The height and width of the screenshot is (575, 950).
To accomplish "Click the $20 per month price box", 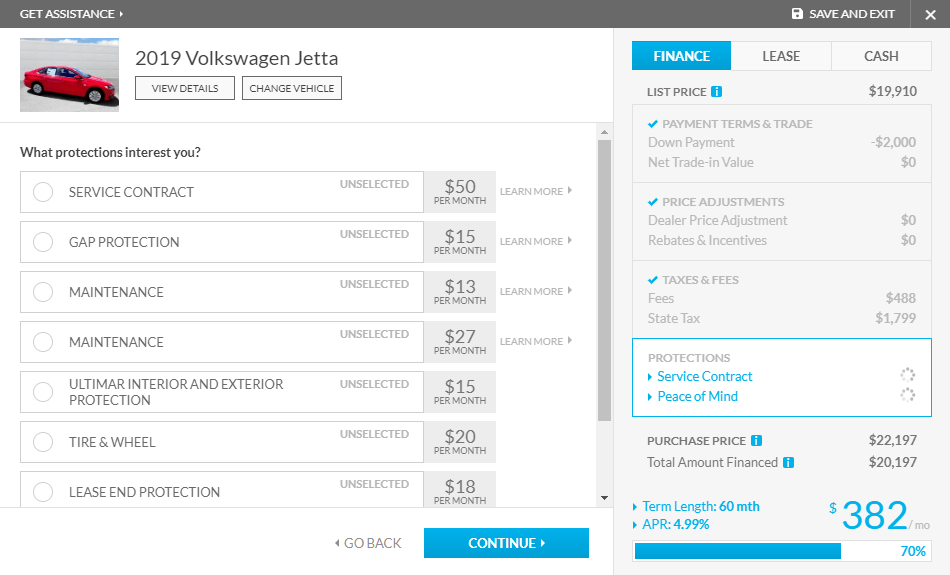I will [x=460, y=442].
